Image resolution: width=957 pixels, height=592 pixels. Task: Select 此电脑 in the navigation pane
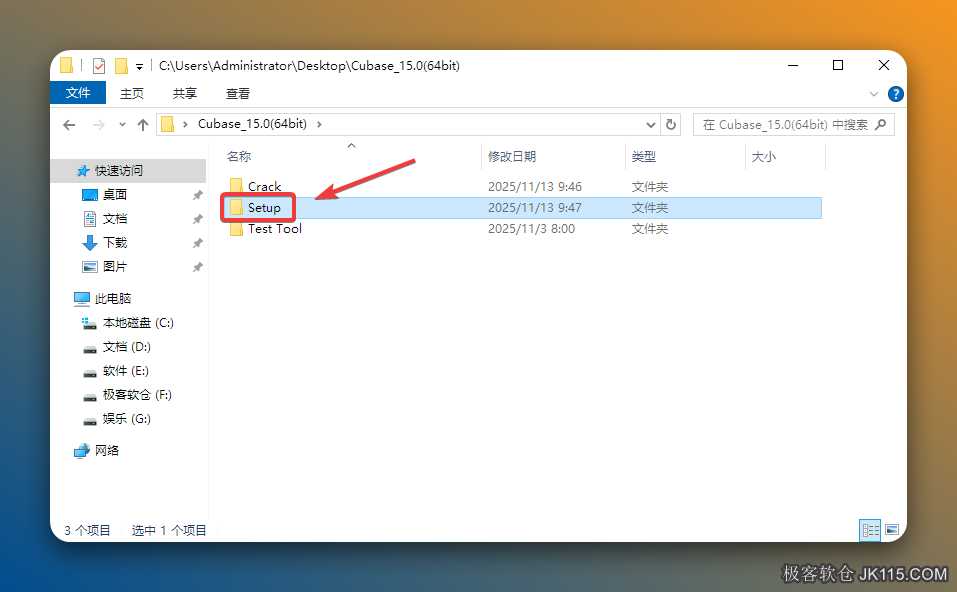tap(113, 298)
